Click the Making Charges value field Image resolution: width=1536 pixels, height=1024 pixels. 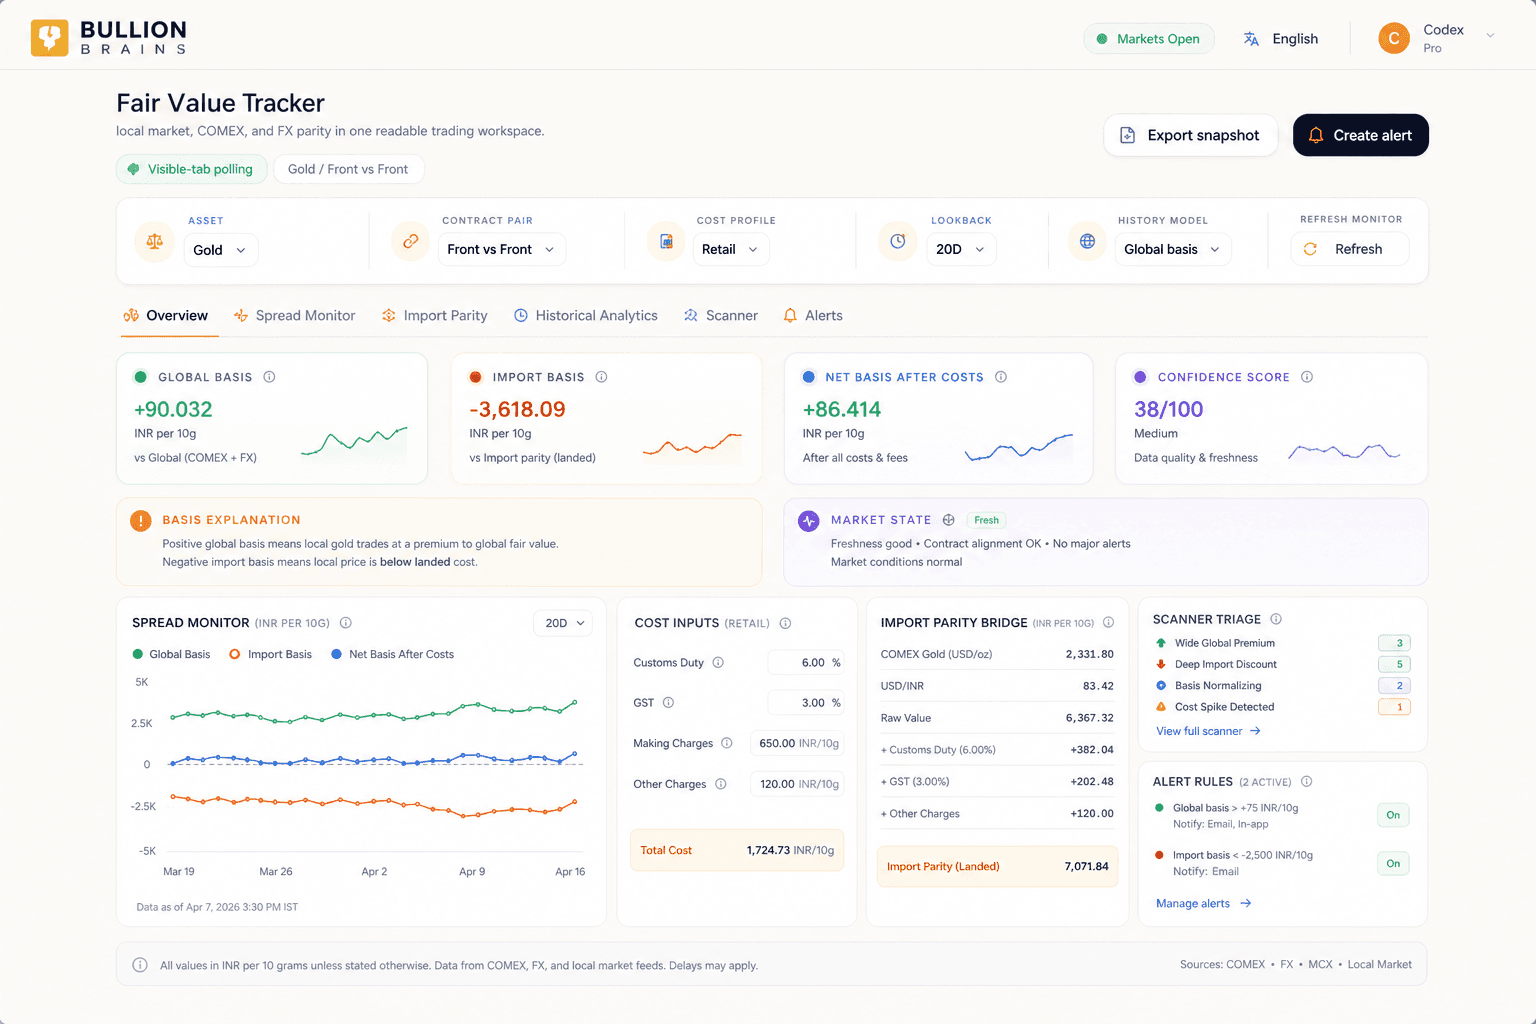coord(797,743)
